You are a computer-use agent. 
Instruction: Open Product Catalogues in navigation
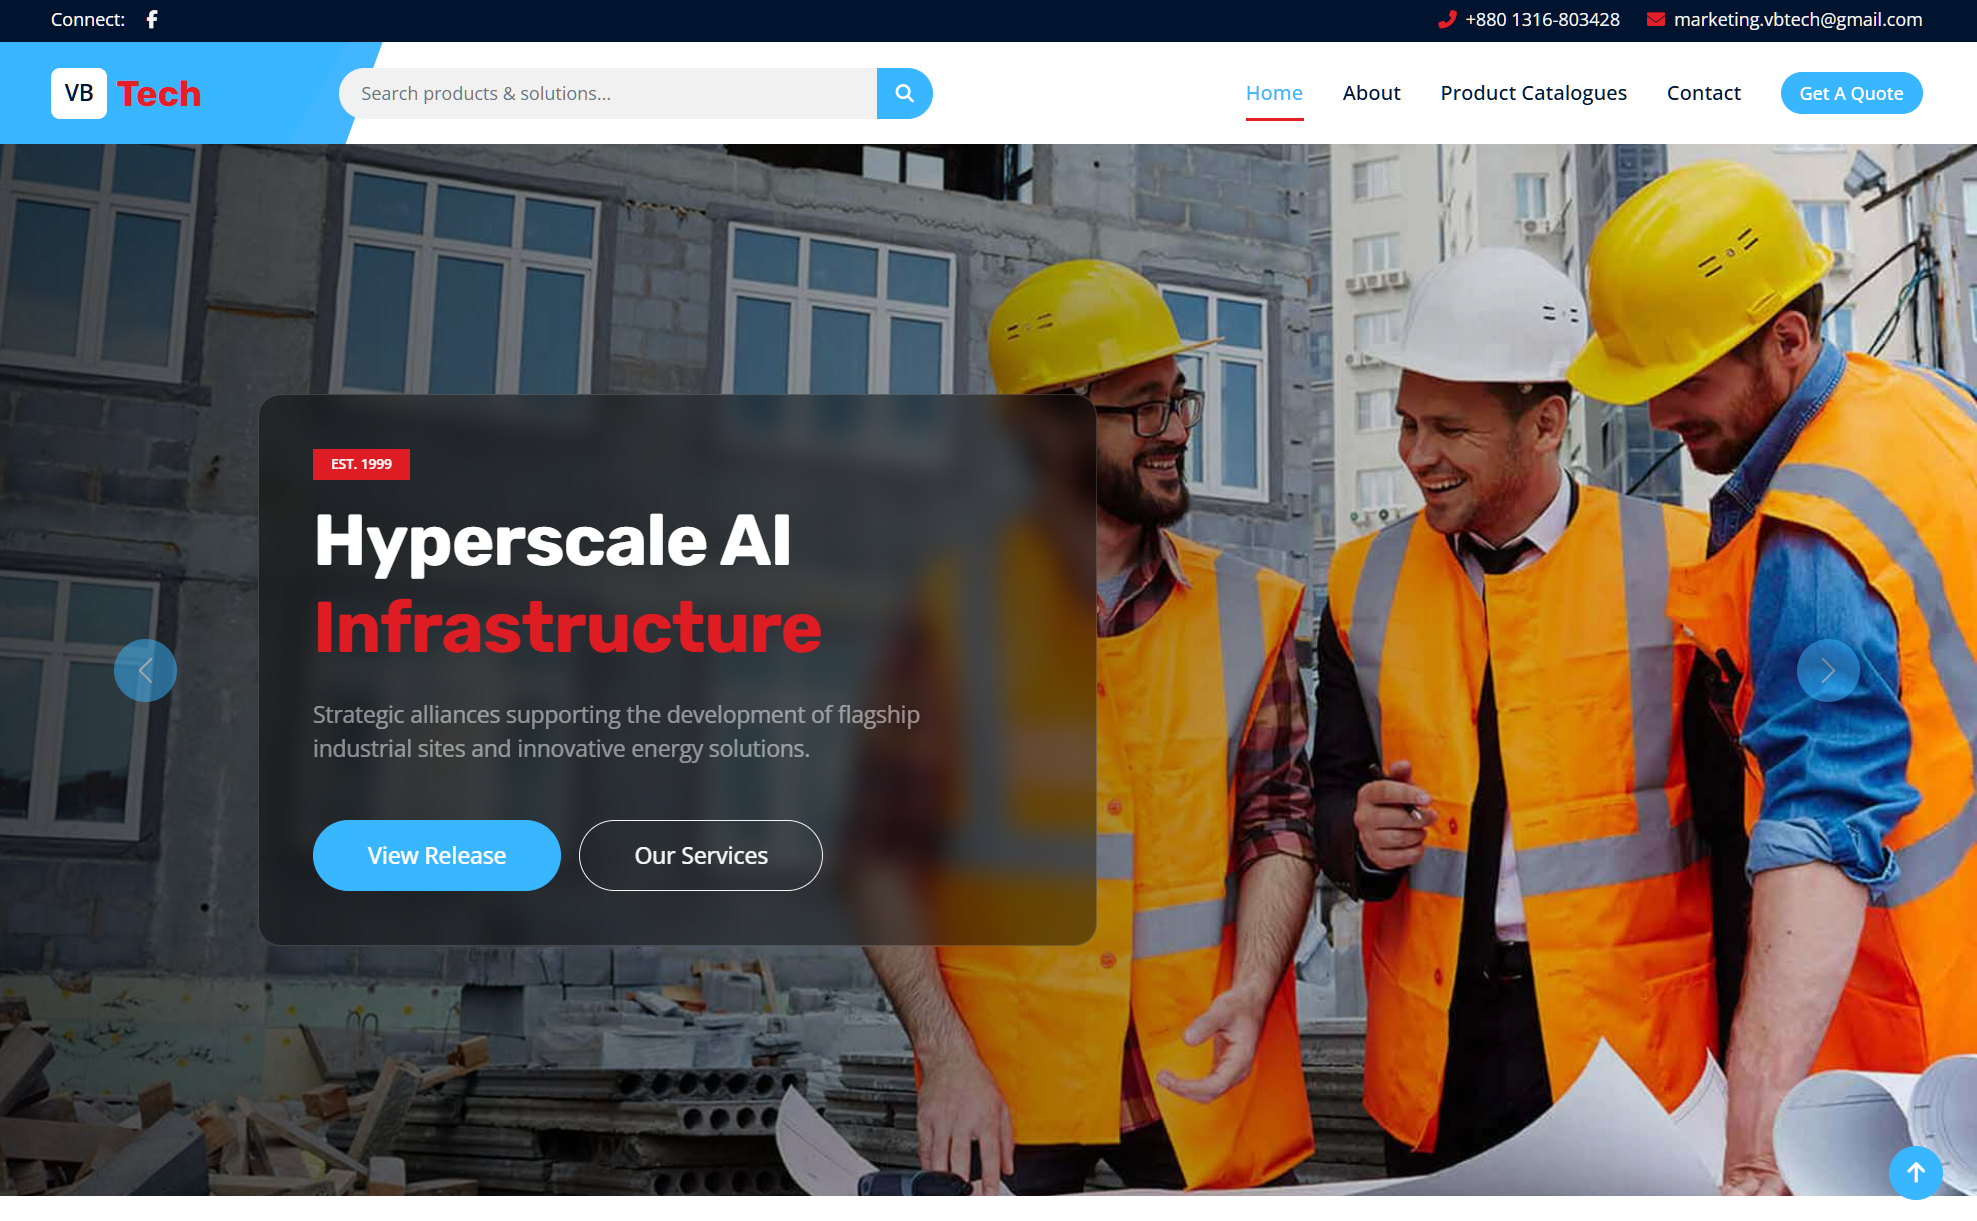(1533, 93)
